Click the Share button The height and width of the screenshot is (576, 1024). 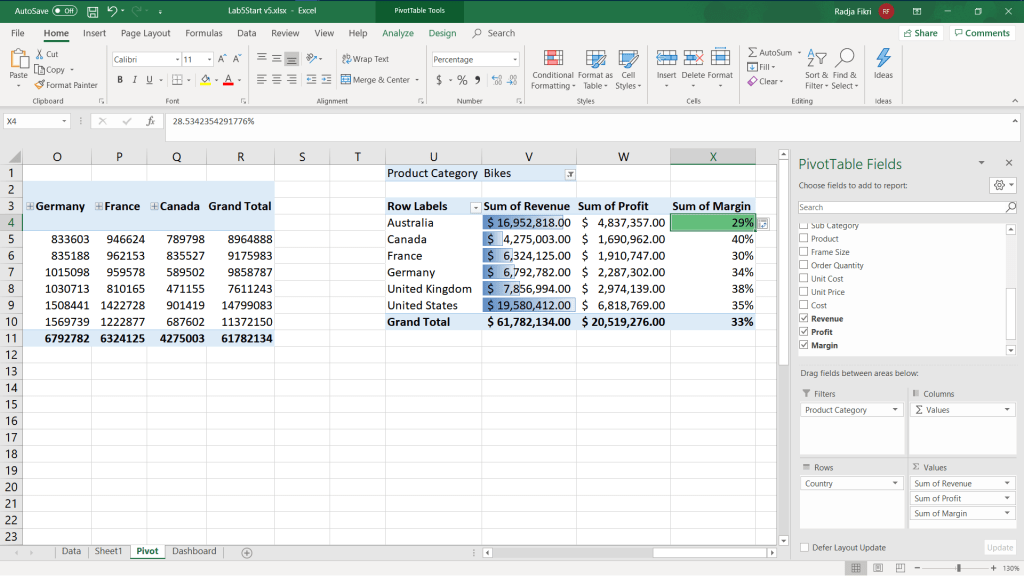point(920,33)
